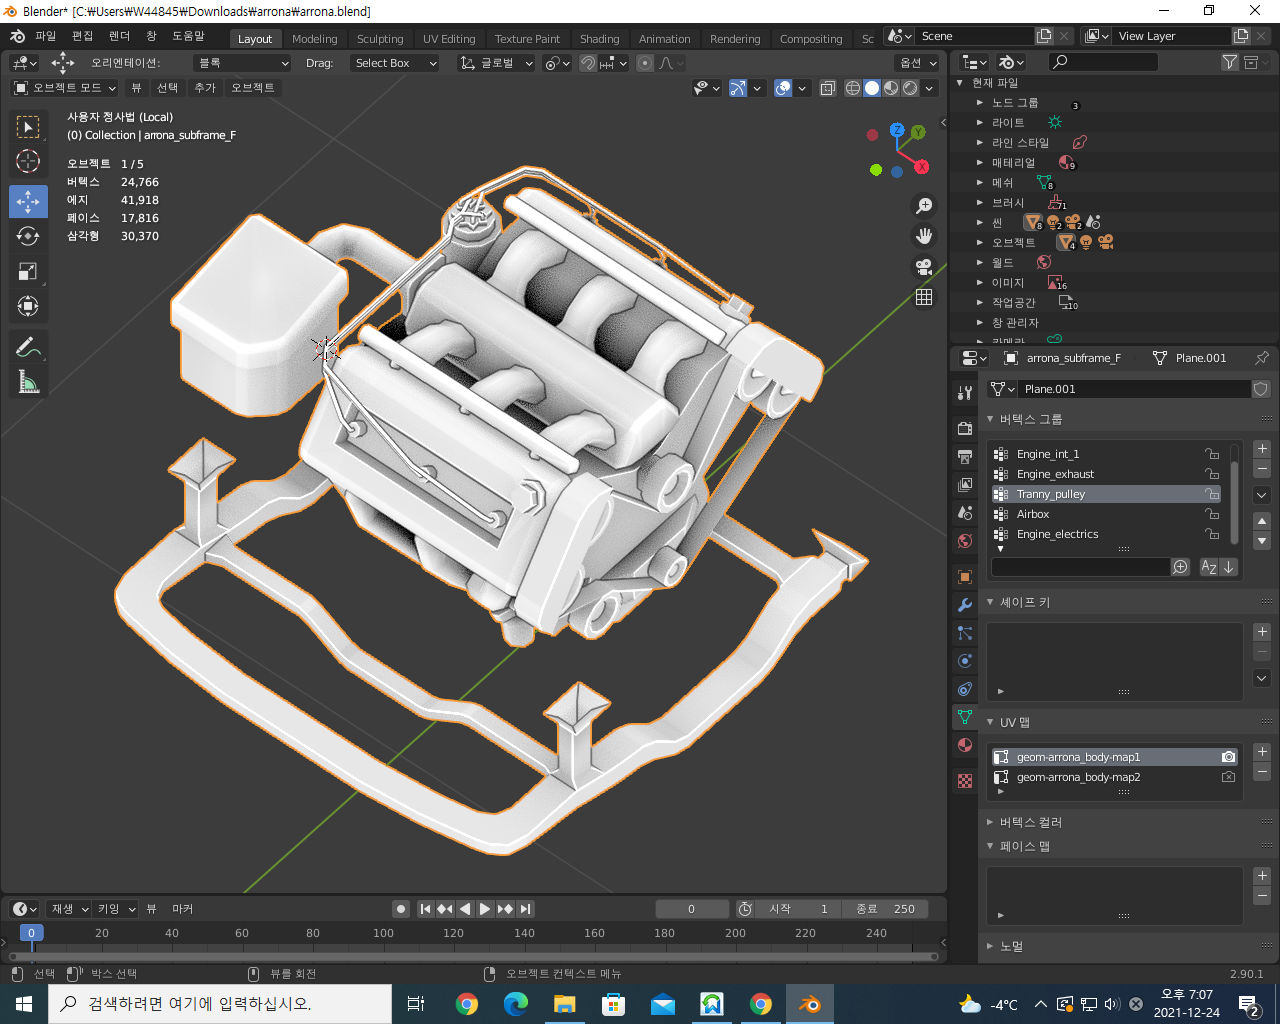Open the Tool properties tab

pos(964,393)
